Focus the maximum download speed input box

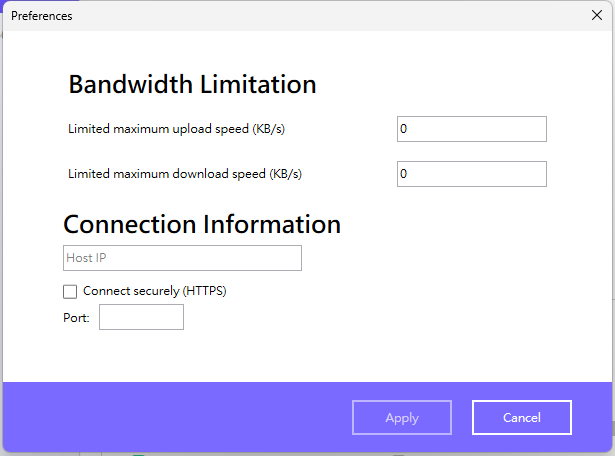coord(471,174)
